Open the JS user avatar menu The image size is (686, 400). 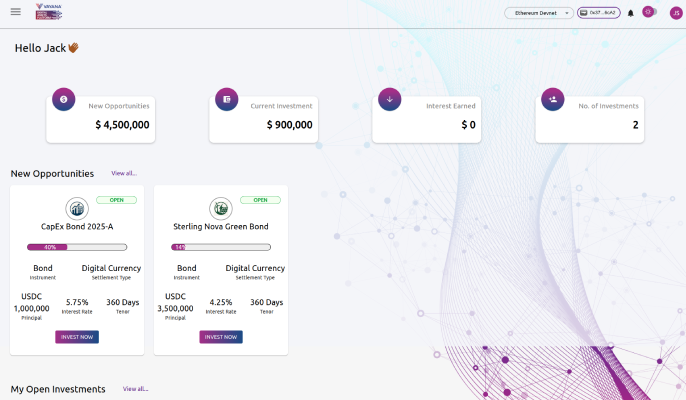pos(676,13)
